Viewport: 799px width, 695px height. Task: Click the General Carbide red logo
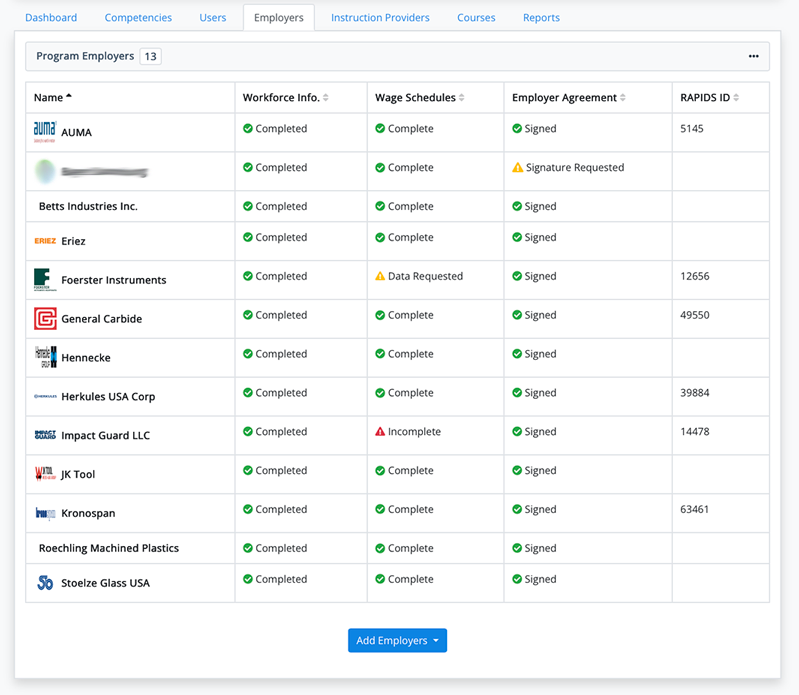[45, 318]
